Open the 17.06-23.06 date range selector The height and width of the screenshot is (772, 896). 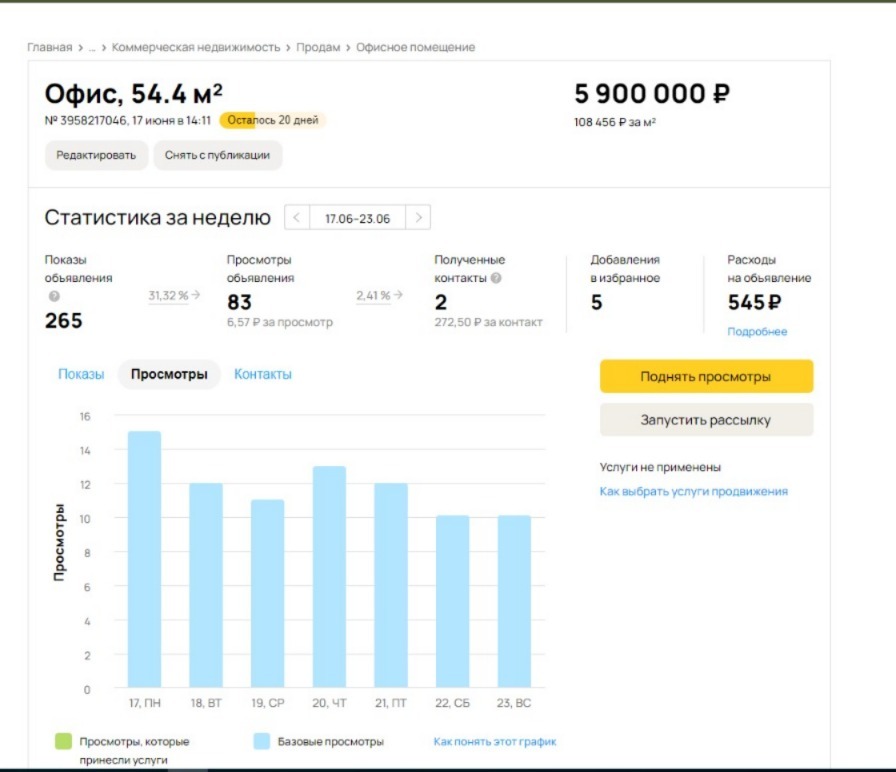[x=358, y=217]
